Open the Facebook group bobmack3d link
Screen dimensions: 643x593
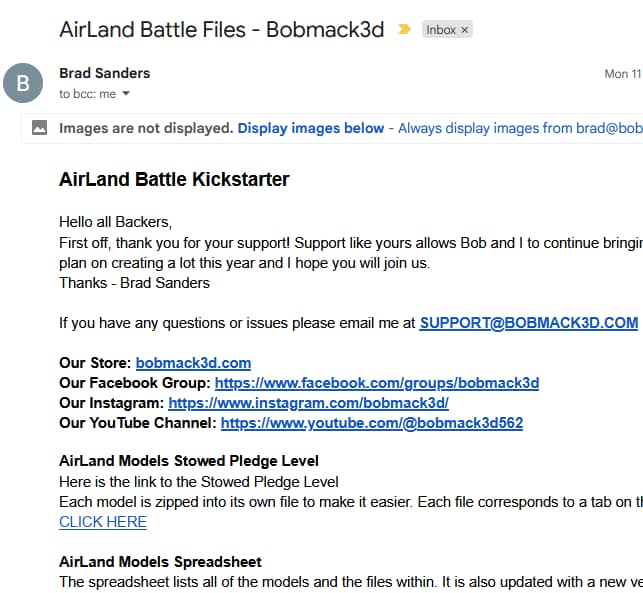(377, 383)
